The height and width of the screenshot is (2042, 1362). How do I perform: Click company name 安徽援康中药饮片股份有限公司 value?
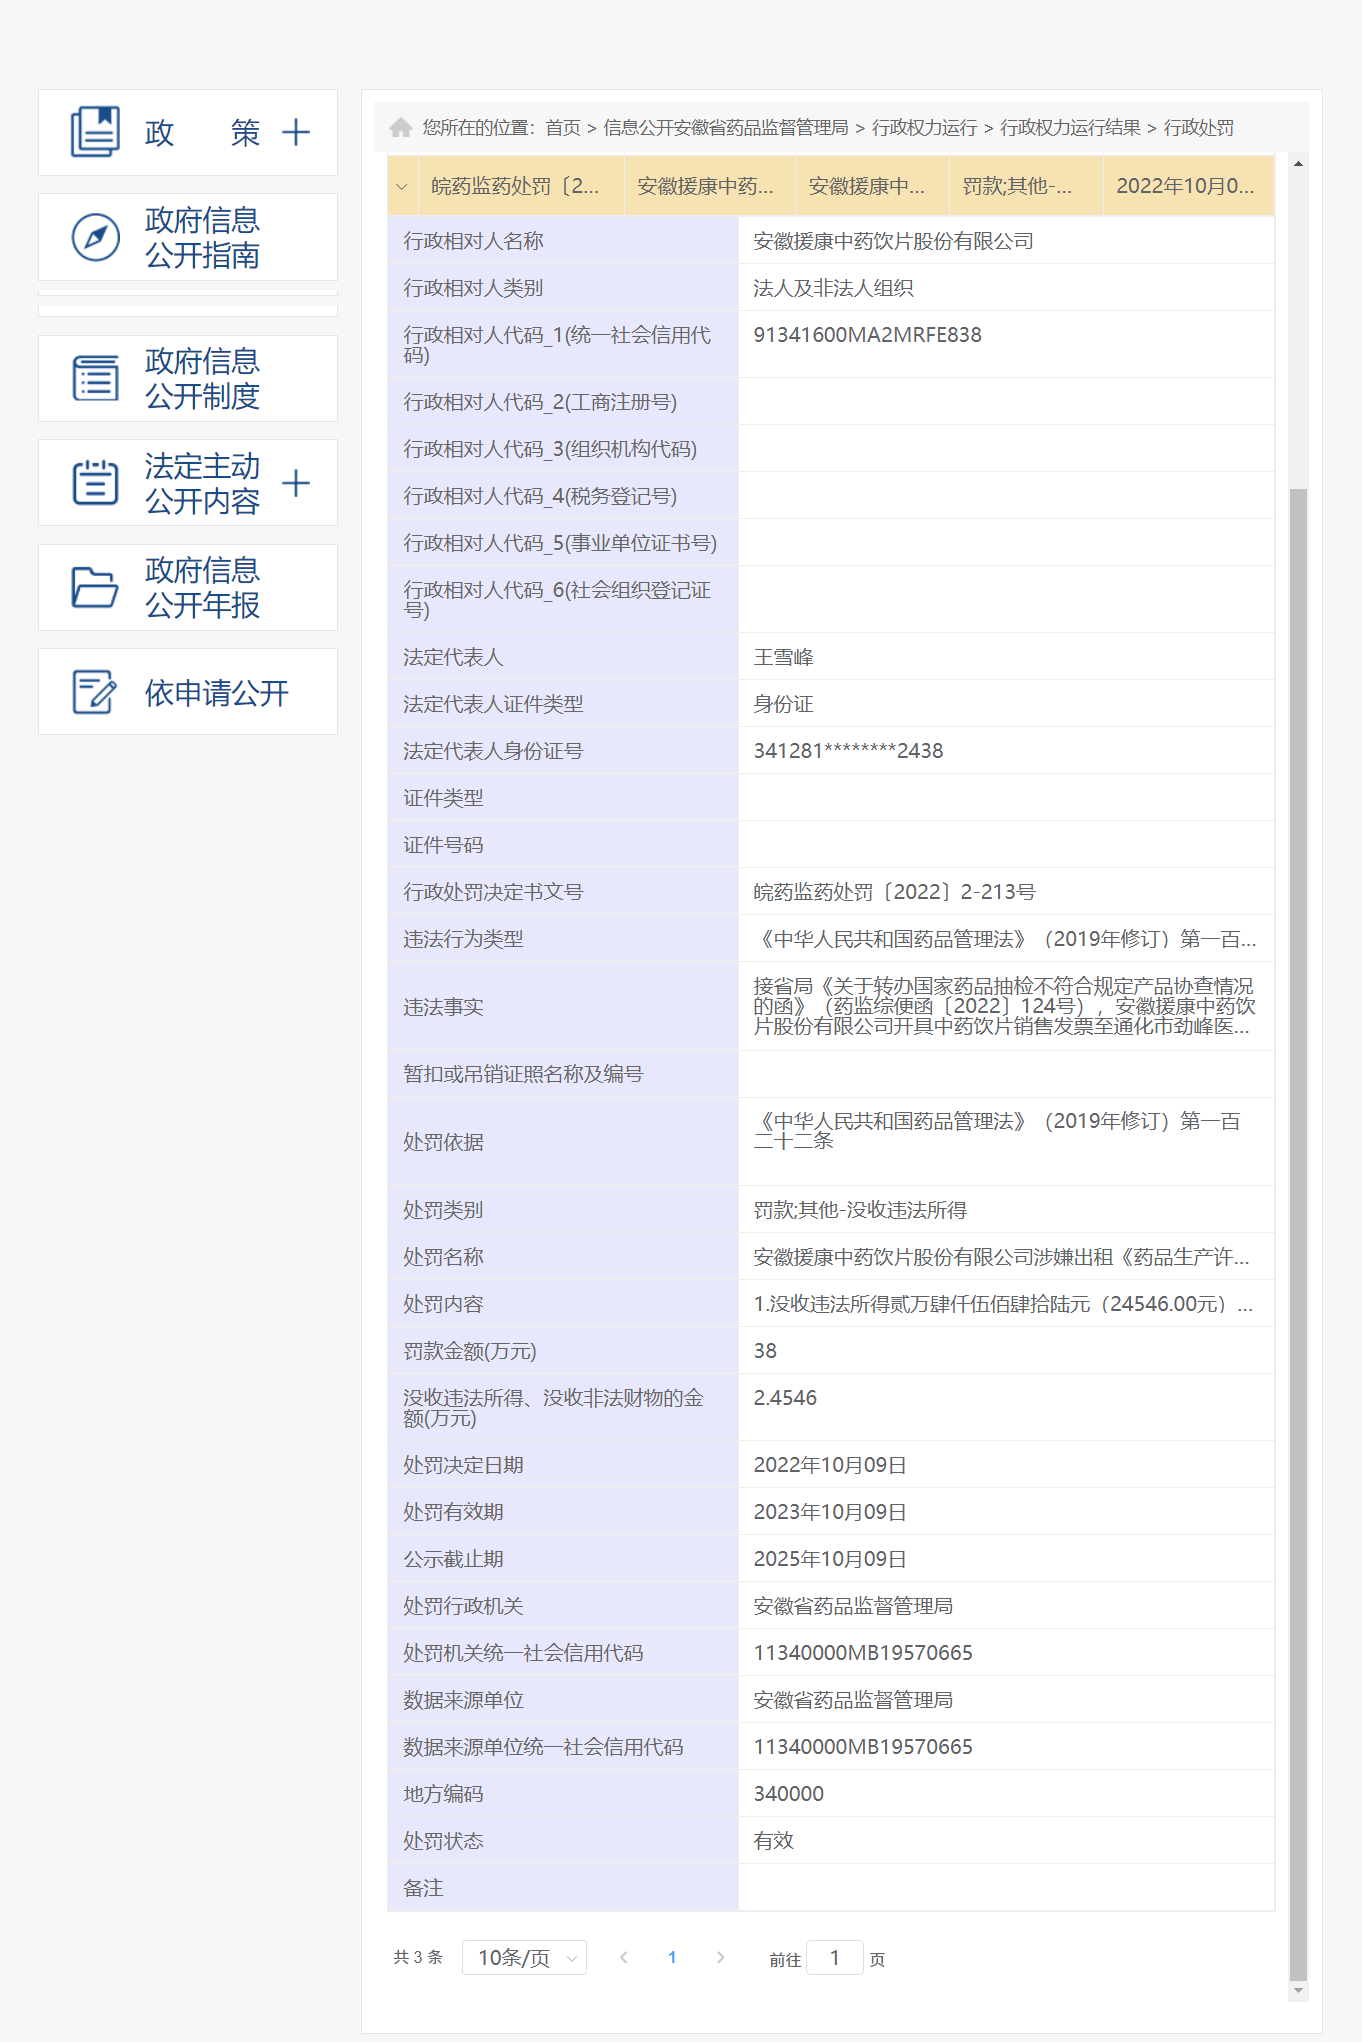pos(893,241)
